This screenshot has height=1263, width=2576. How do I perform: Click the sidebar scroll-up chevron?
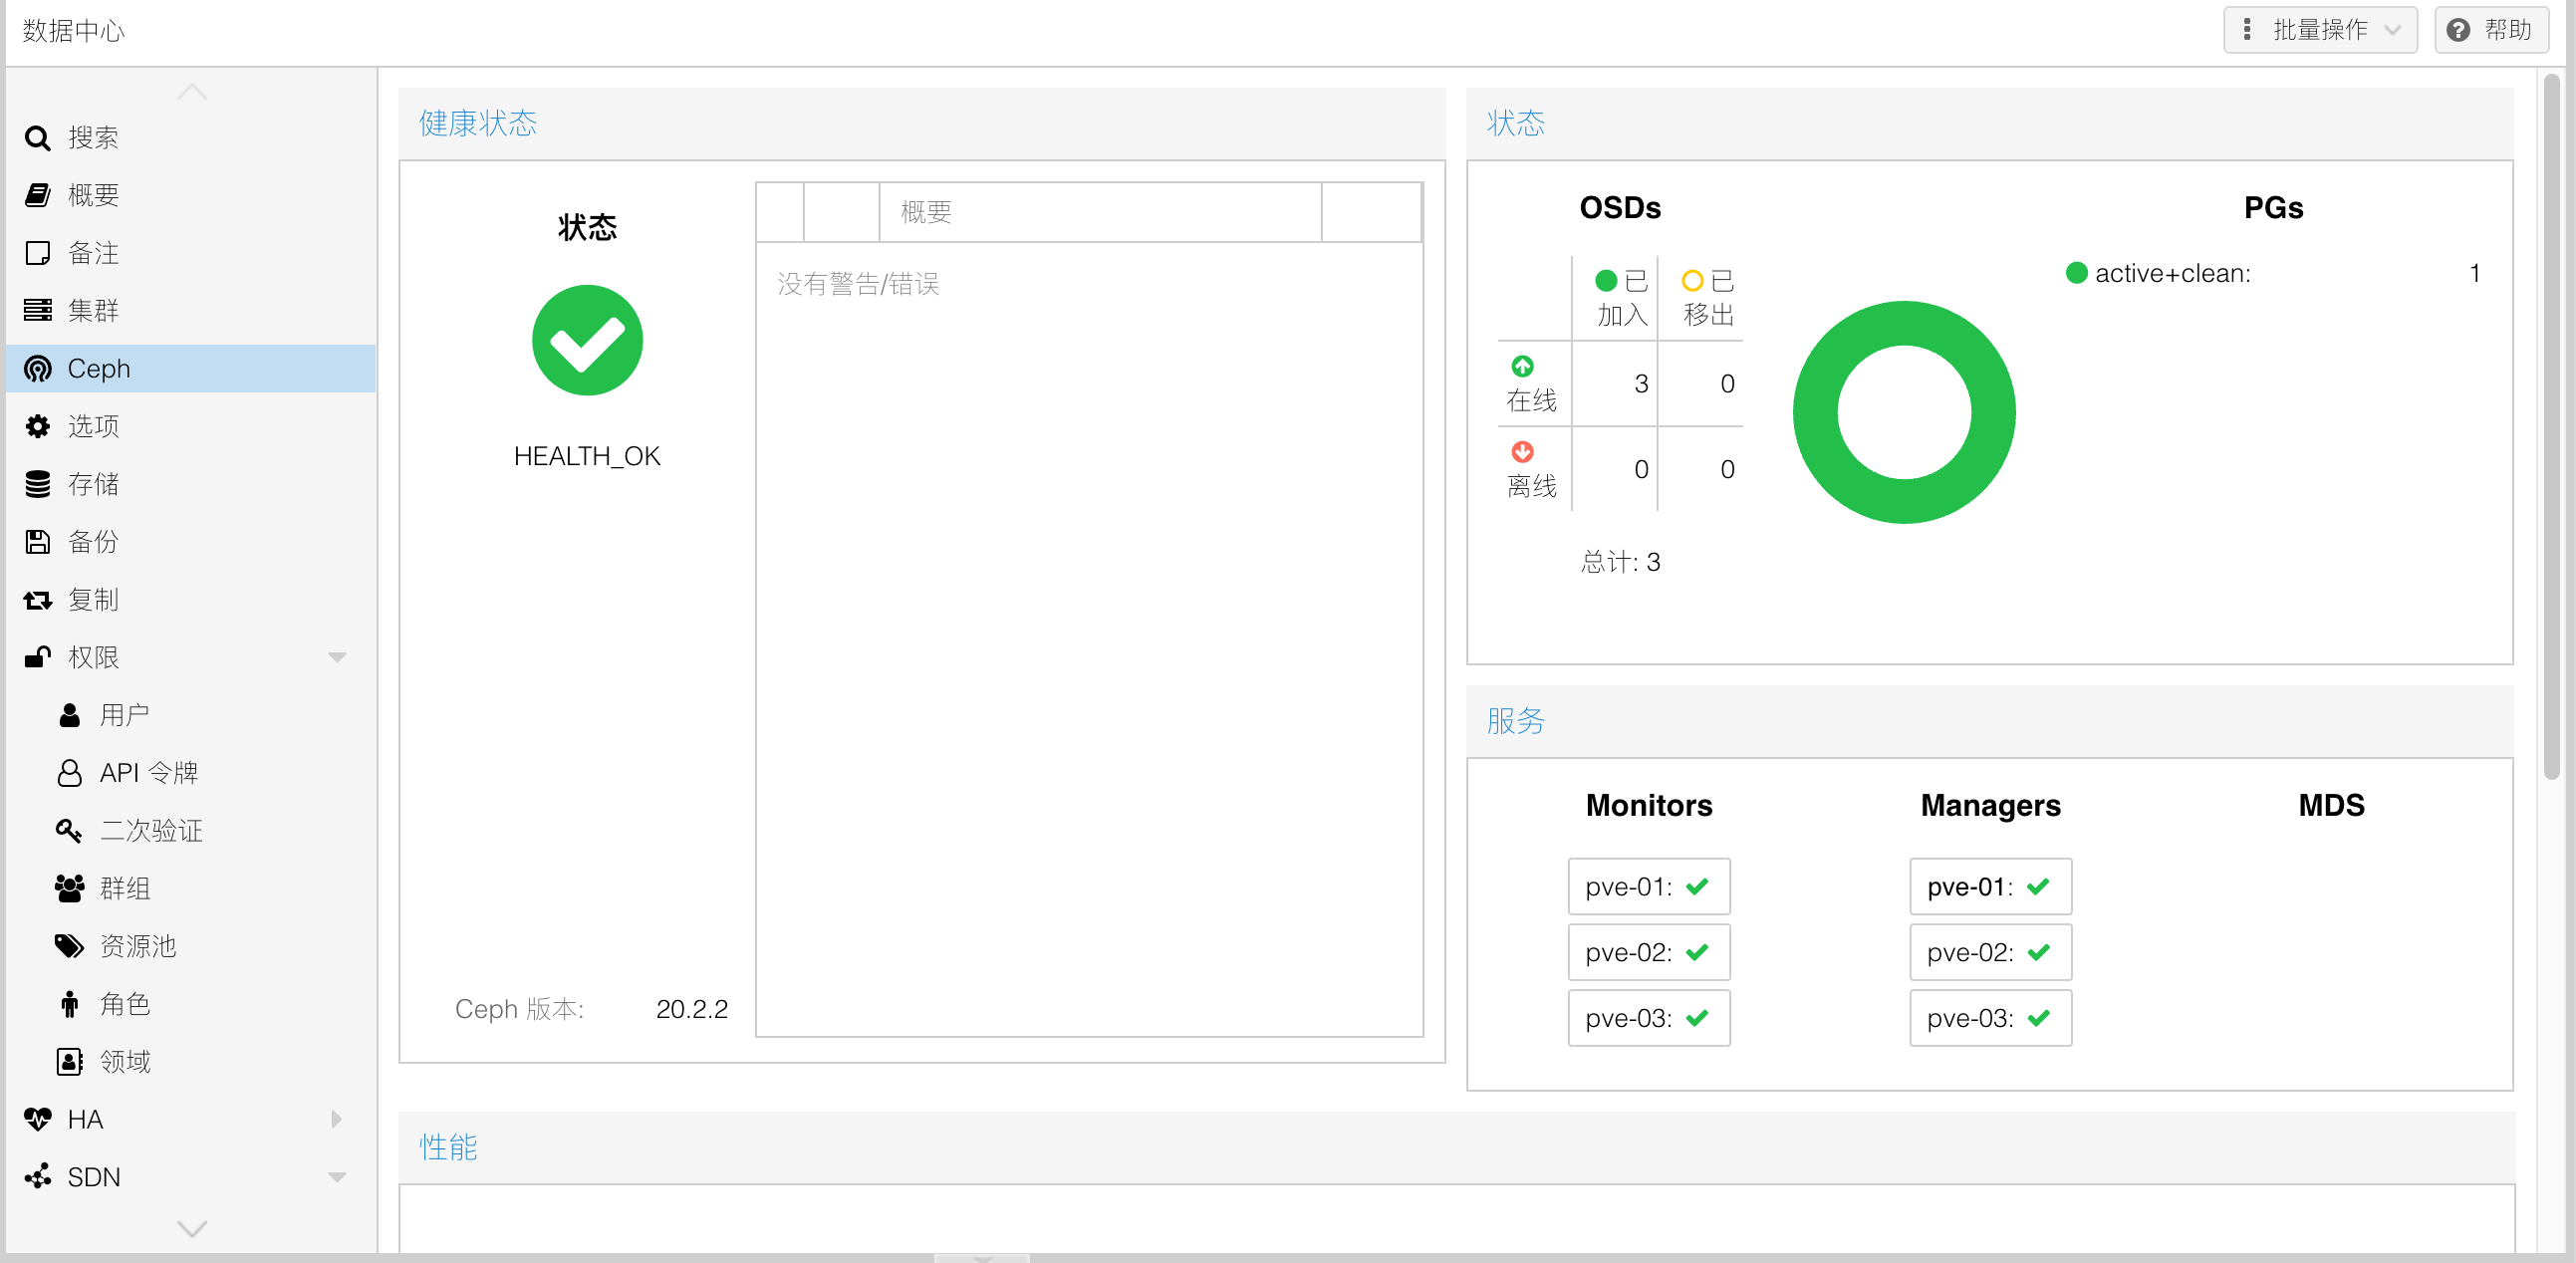pyautogui.click(x=191, y=92)
